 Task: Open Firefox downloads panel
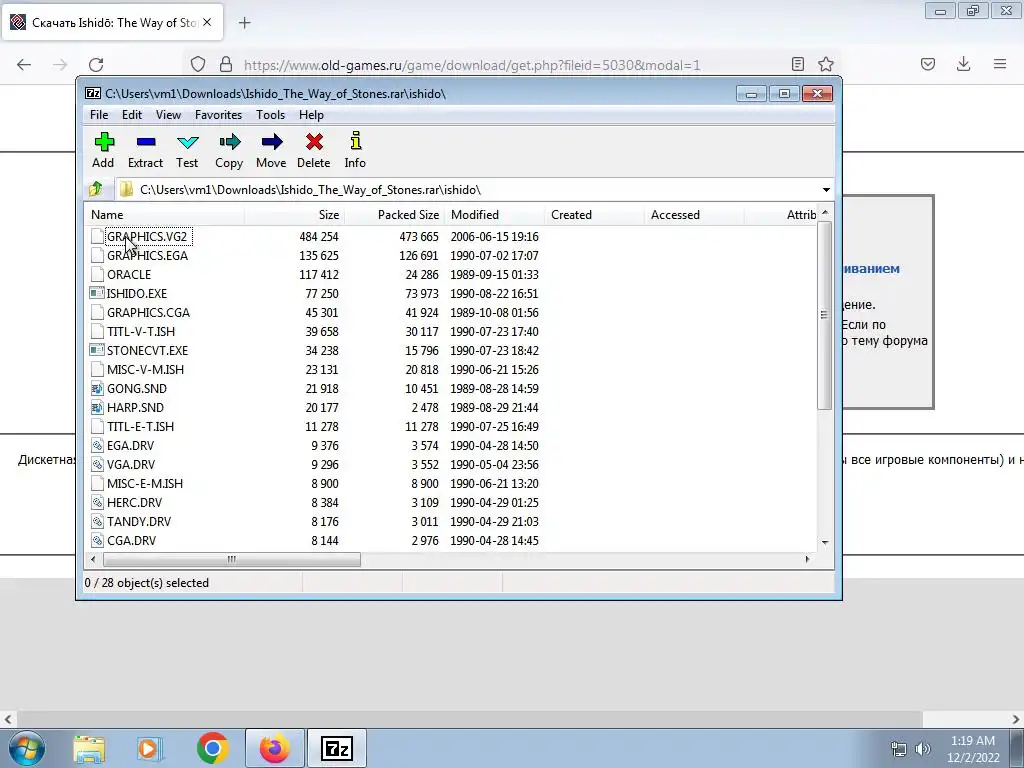pyautogui.click(x=963, y=64)
